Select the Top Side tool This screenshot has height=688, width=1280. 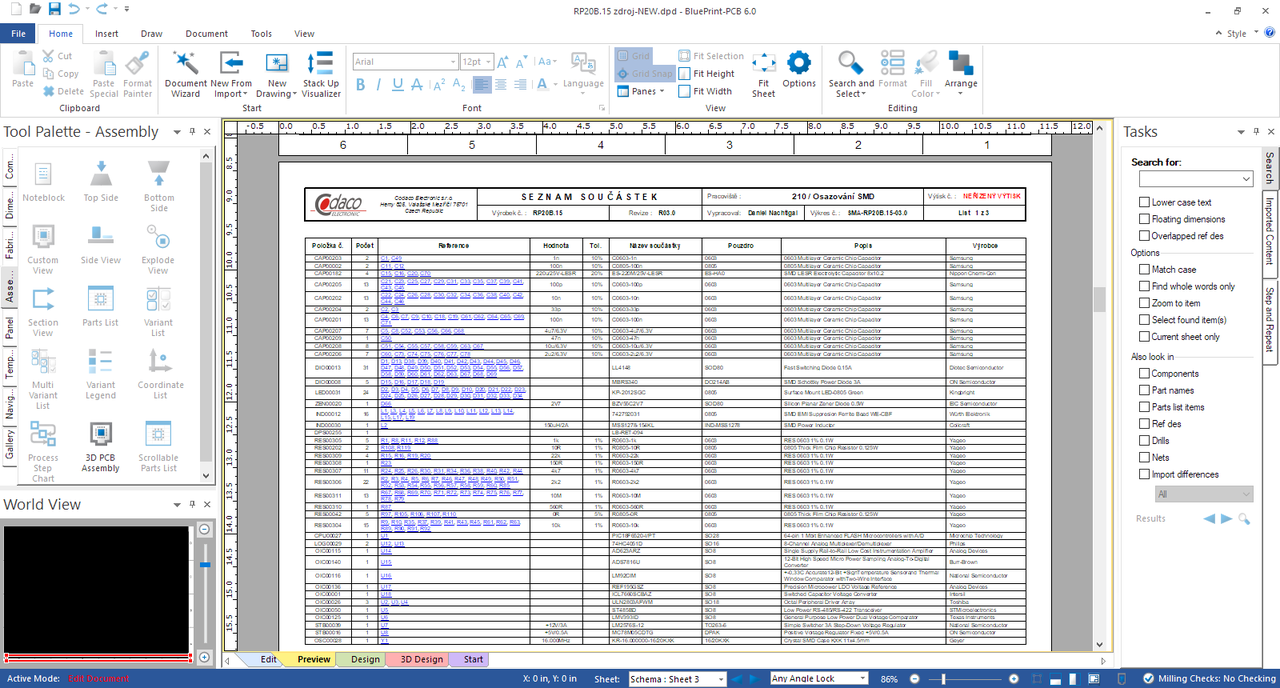click(100, 181)
